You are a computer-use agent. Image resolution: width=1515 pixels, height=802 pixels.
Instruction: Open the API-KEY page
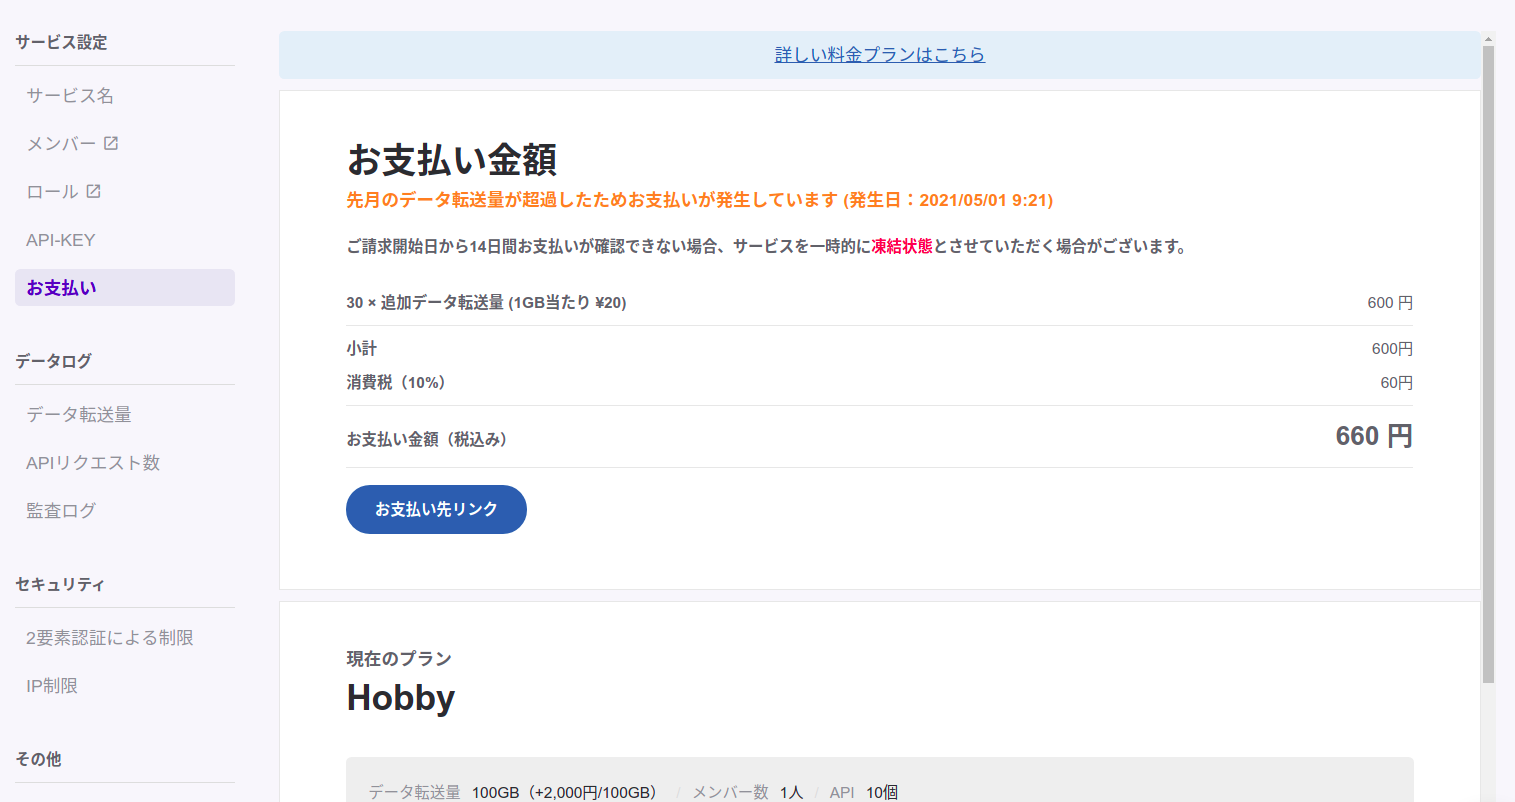point(61,240)
